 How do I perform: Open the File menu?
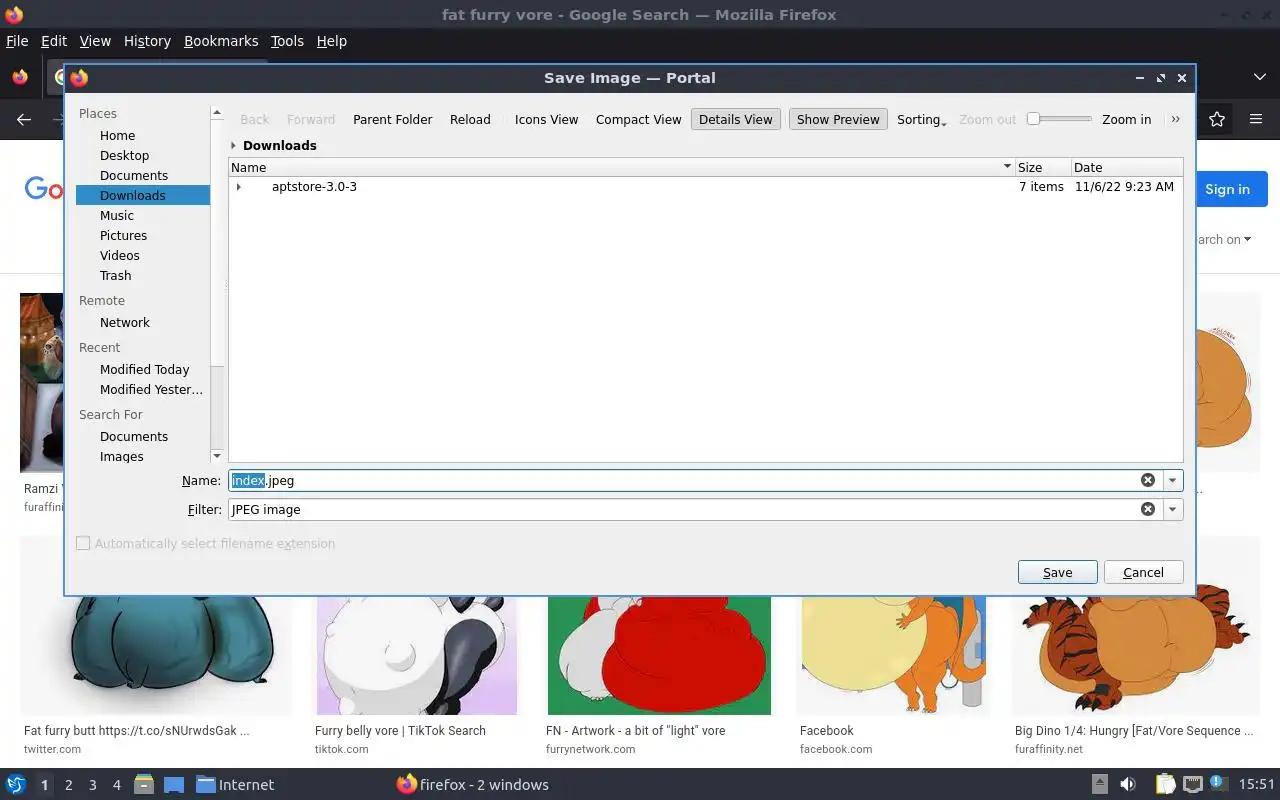(x=17, y=41)
